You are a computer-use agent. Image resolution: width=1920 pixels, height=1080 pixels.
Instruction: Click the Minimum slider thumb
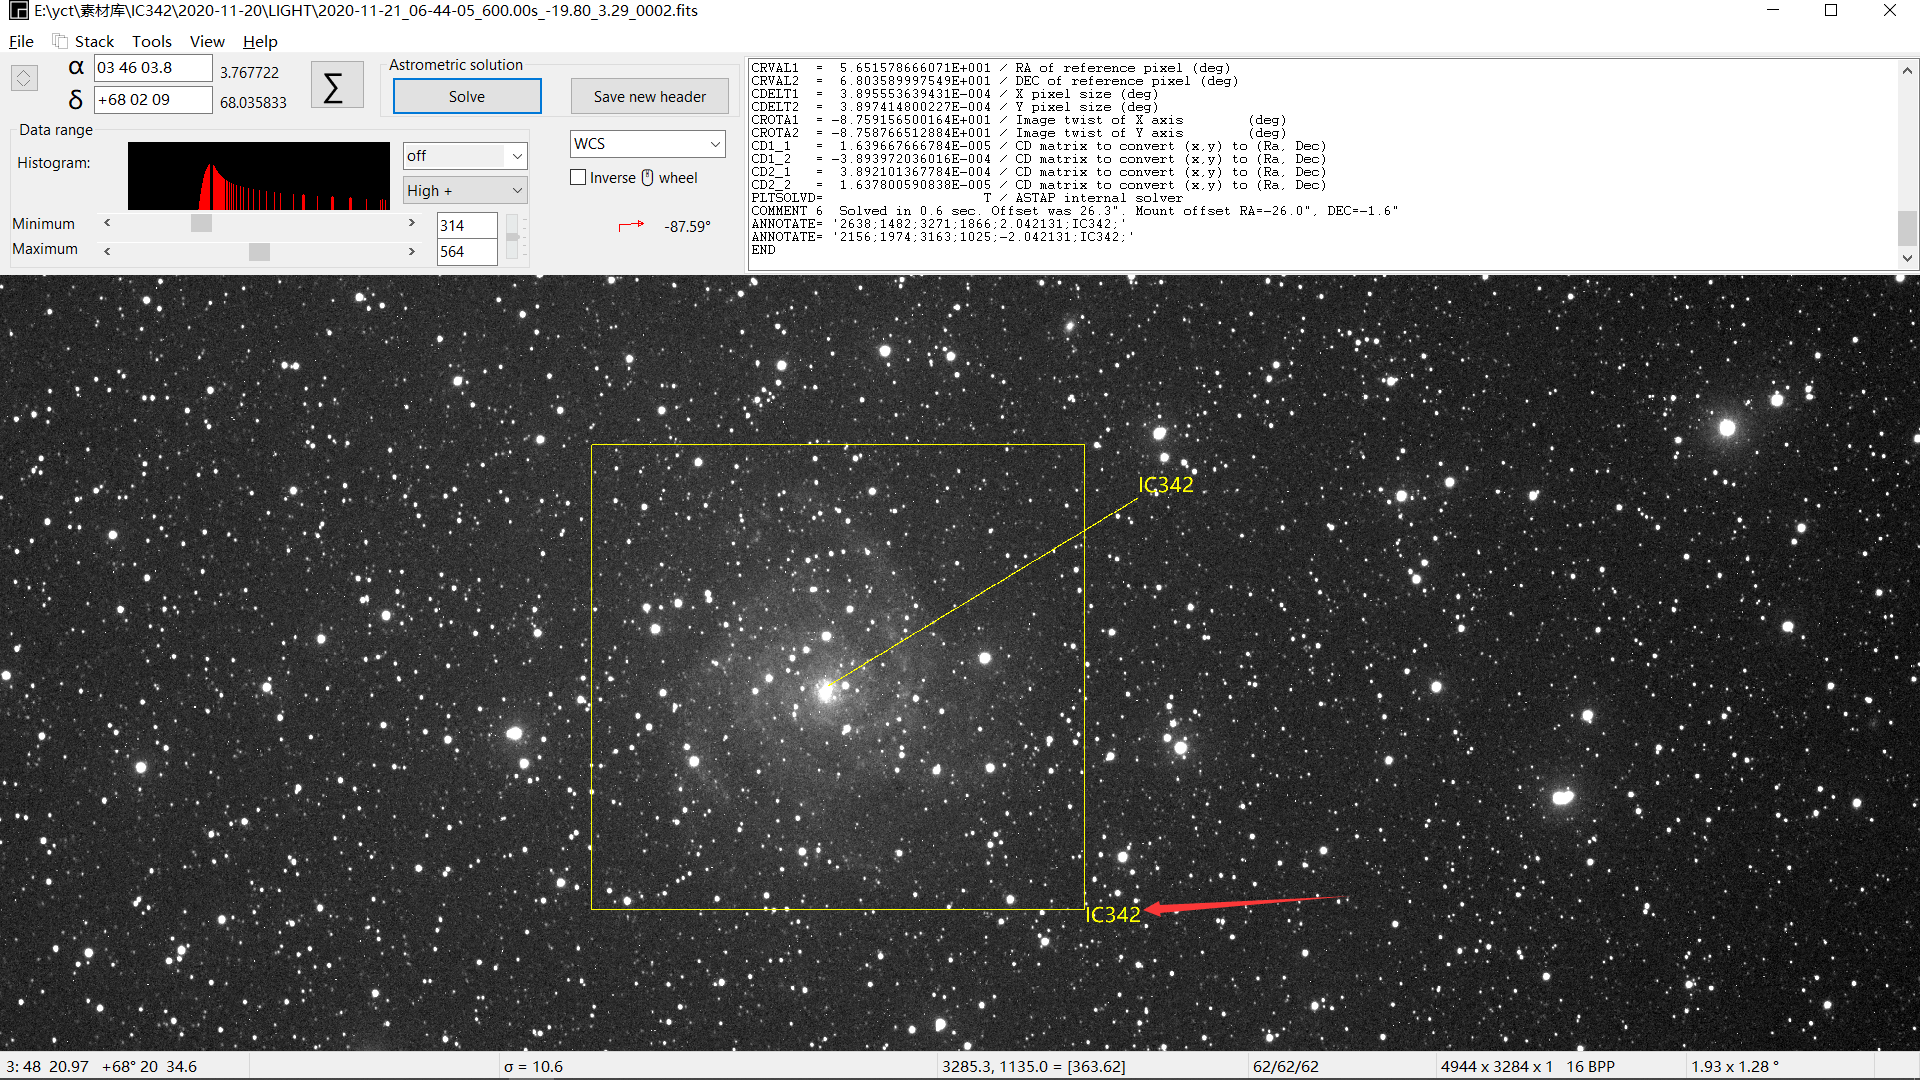[201, 223]
